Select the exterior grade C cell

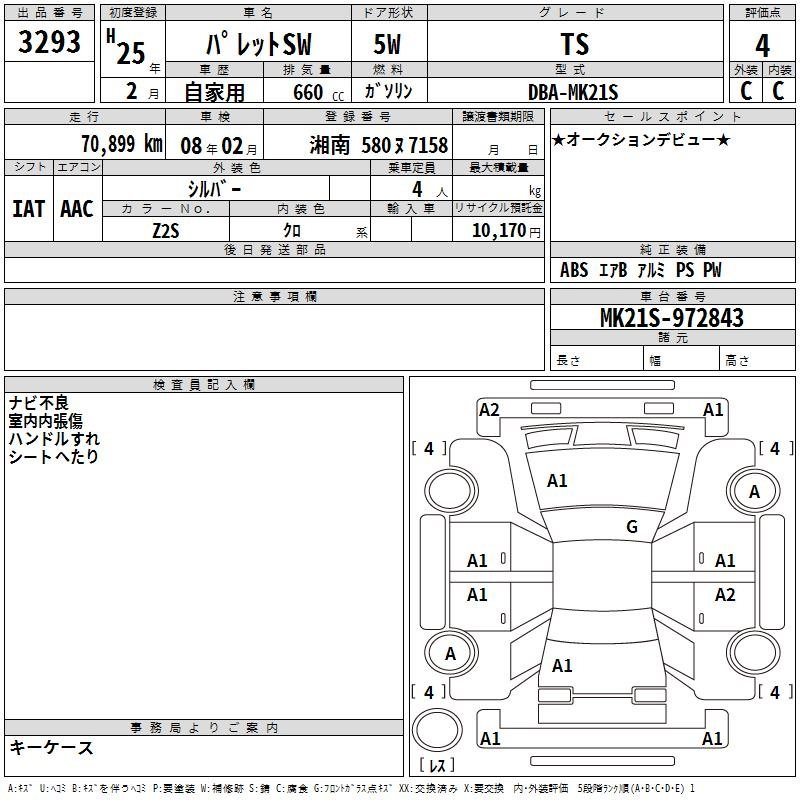pos(746,90)
